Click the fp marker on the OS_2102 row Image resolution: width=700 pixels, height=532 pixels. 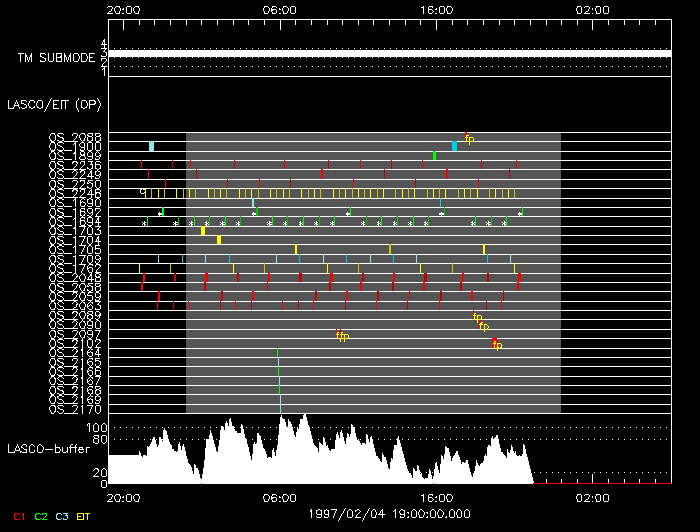point(496,345)
